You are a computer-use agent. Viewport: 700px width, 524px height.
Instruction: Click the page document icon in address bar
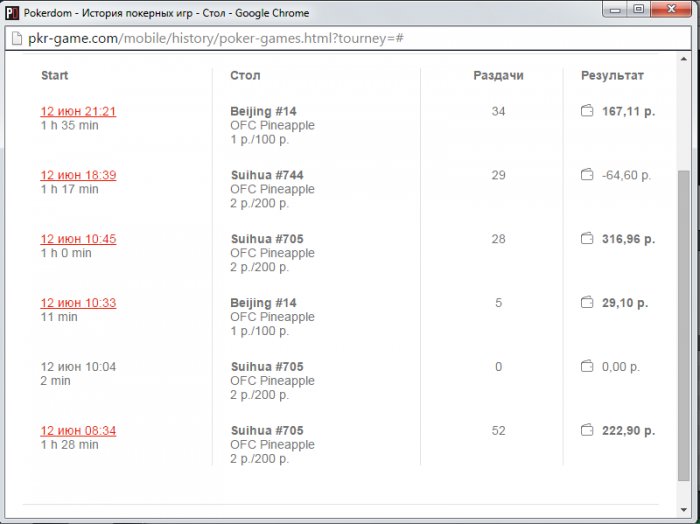point(17,38)
